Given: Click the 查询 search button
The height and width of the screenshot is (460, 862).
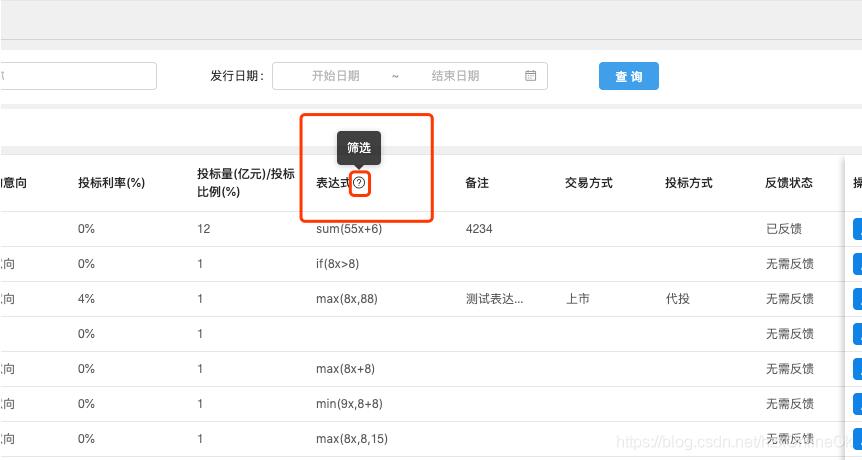Looking at the screenshot, I should coord(628,76).
